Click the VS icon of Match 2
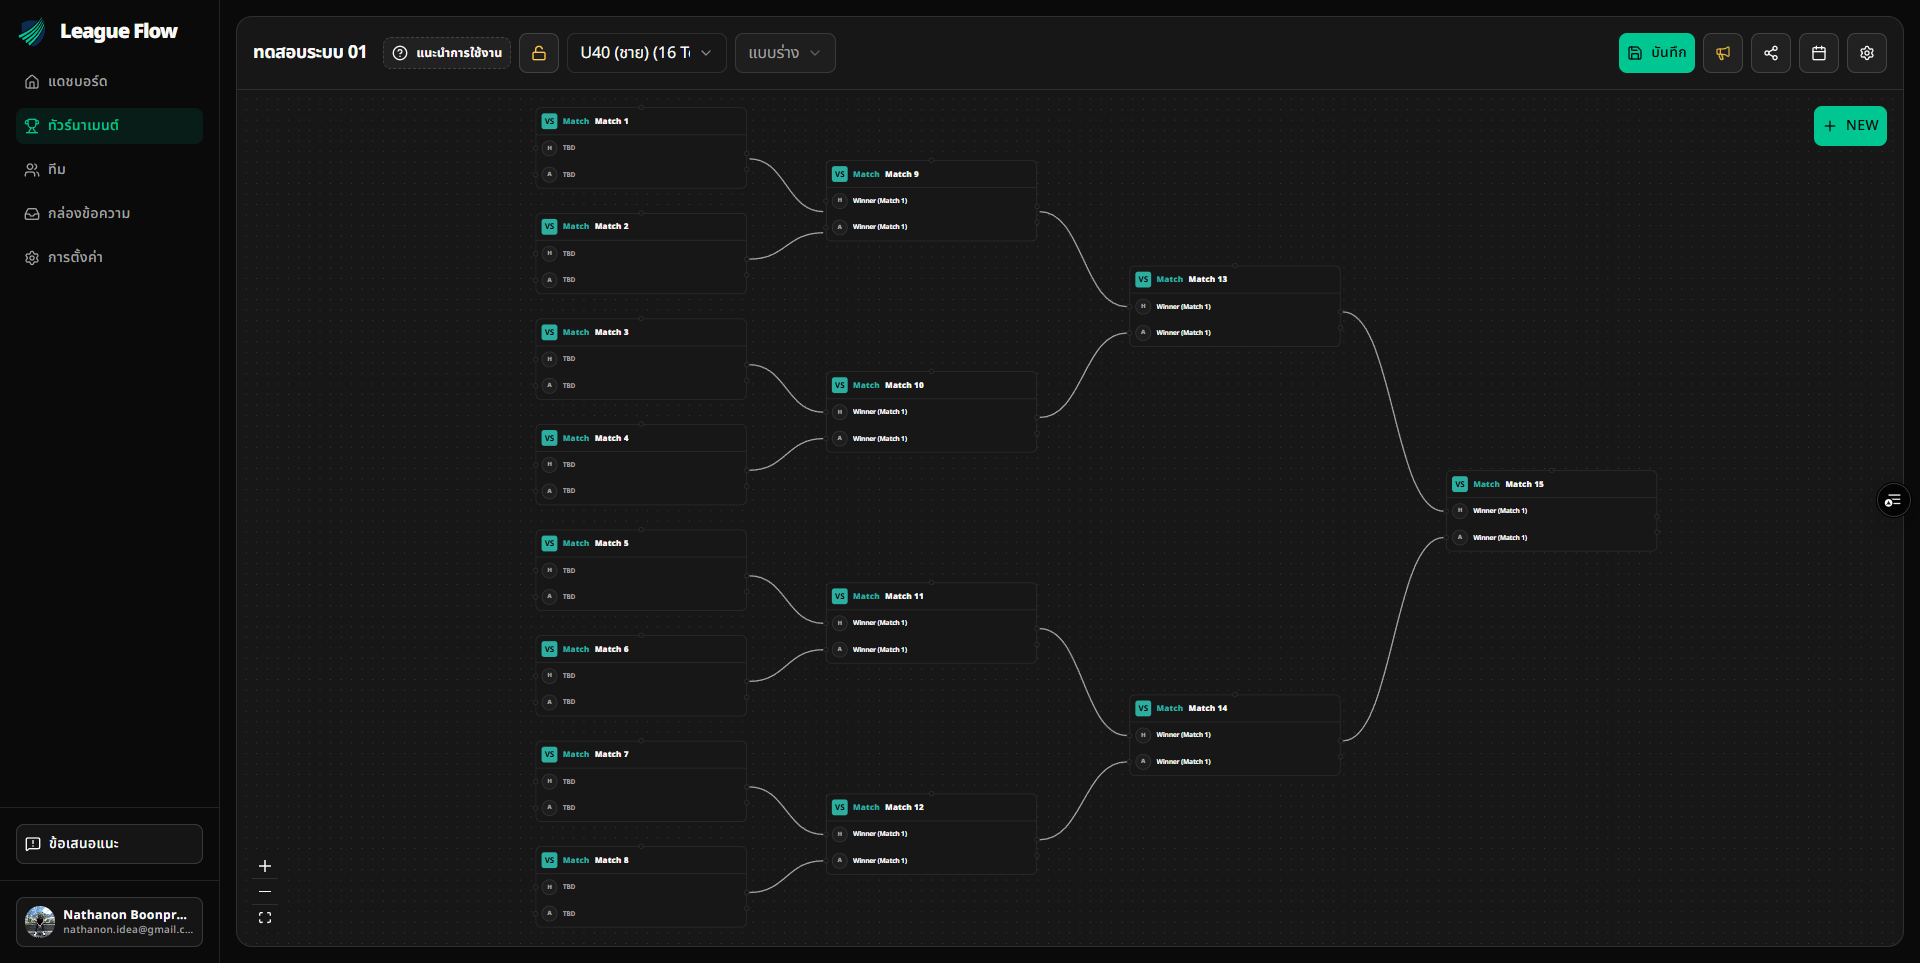1920x963 pixels. [x=549, y=226]
